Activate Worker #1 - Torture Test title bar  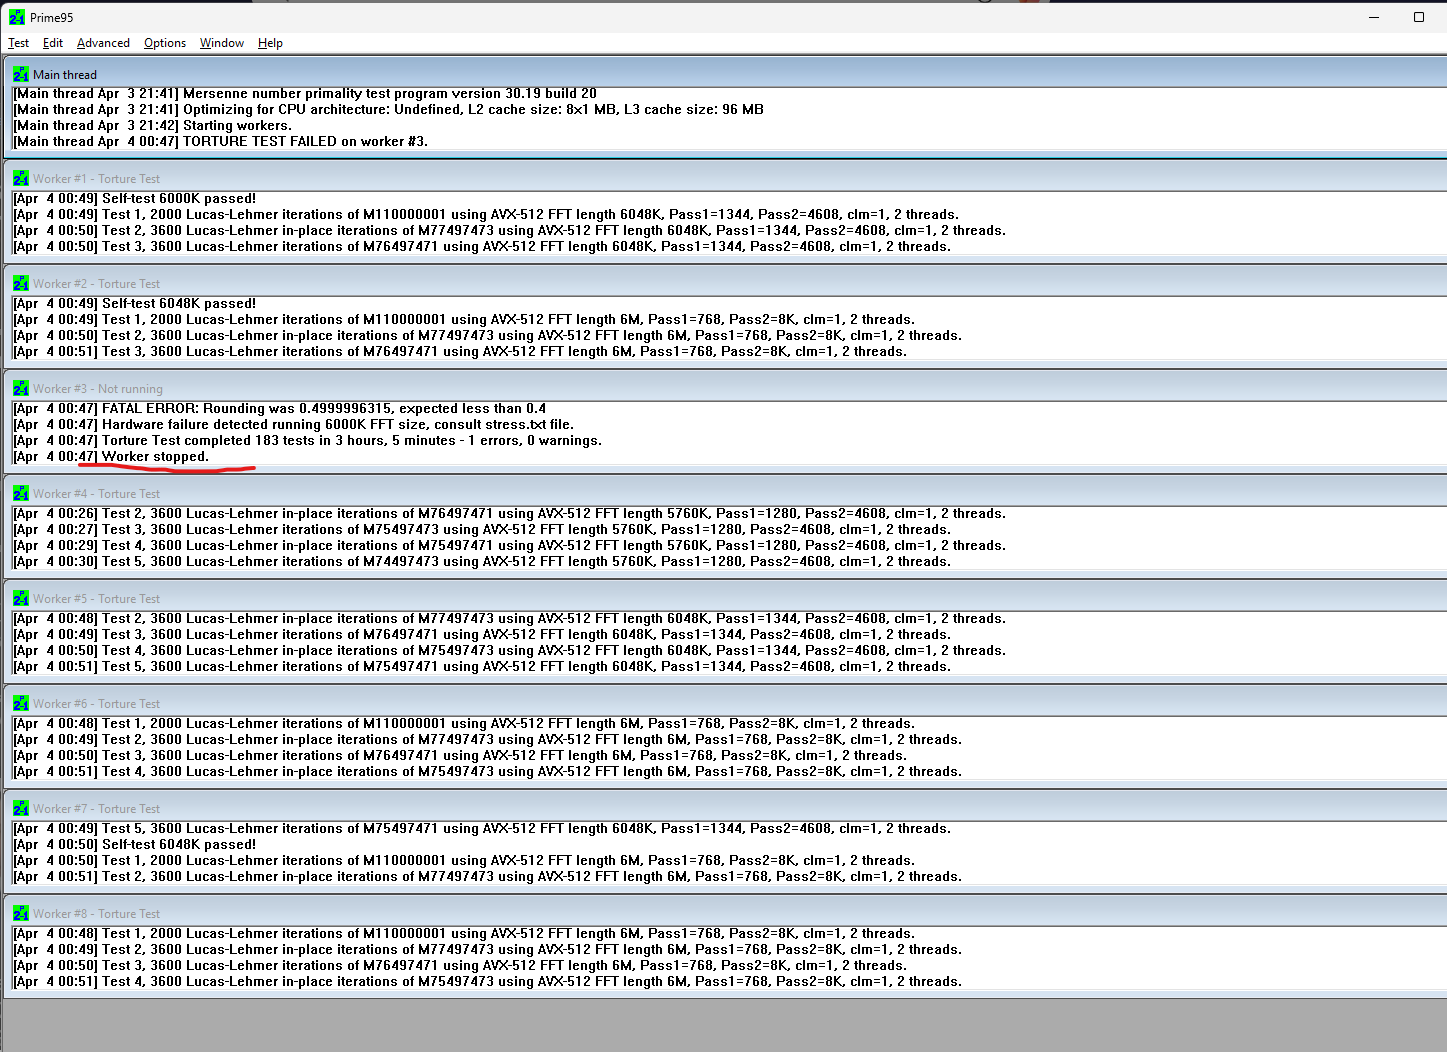click(x=728, y=179)
